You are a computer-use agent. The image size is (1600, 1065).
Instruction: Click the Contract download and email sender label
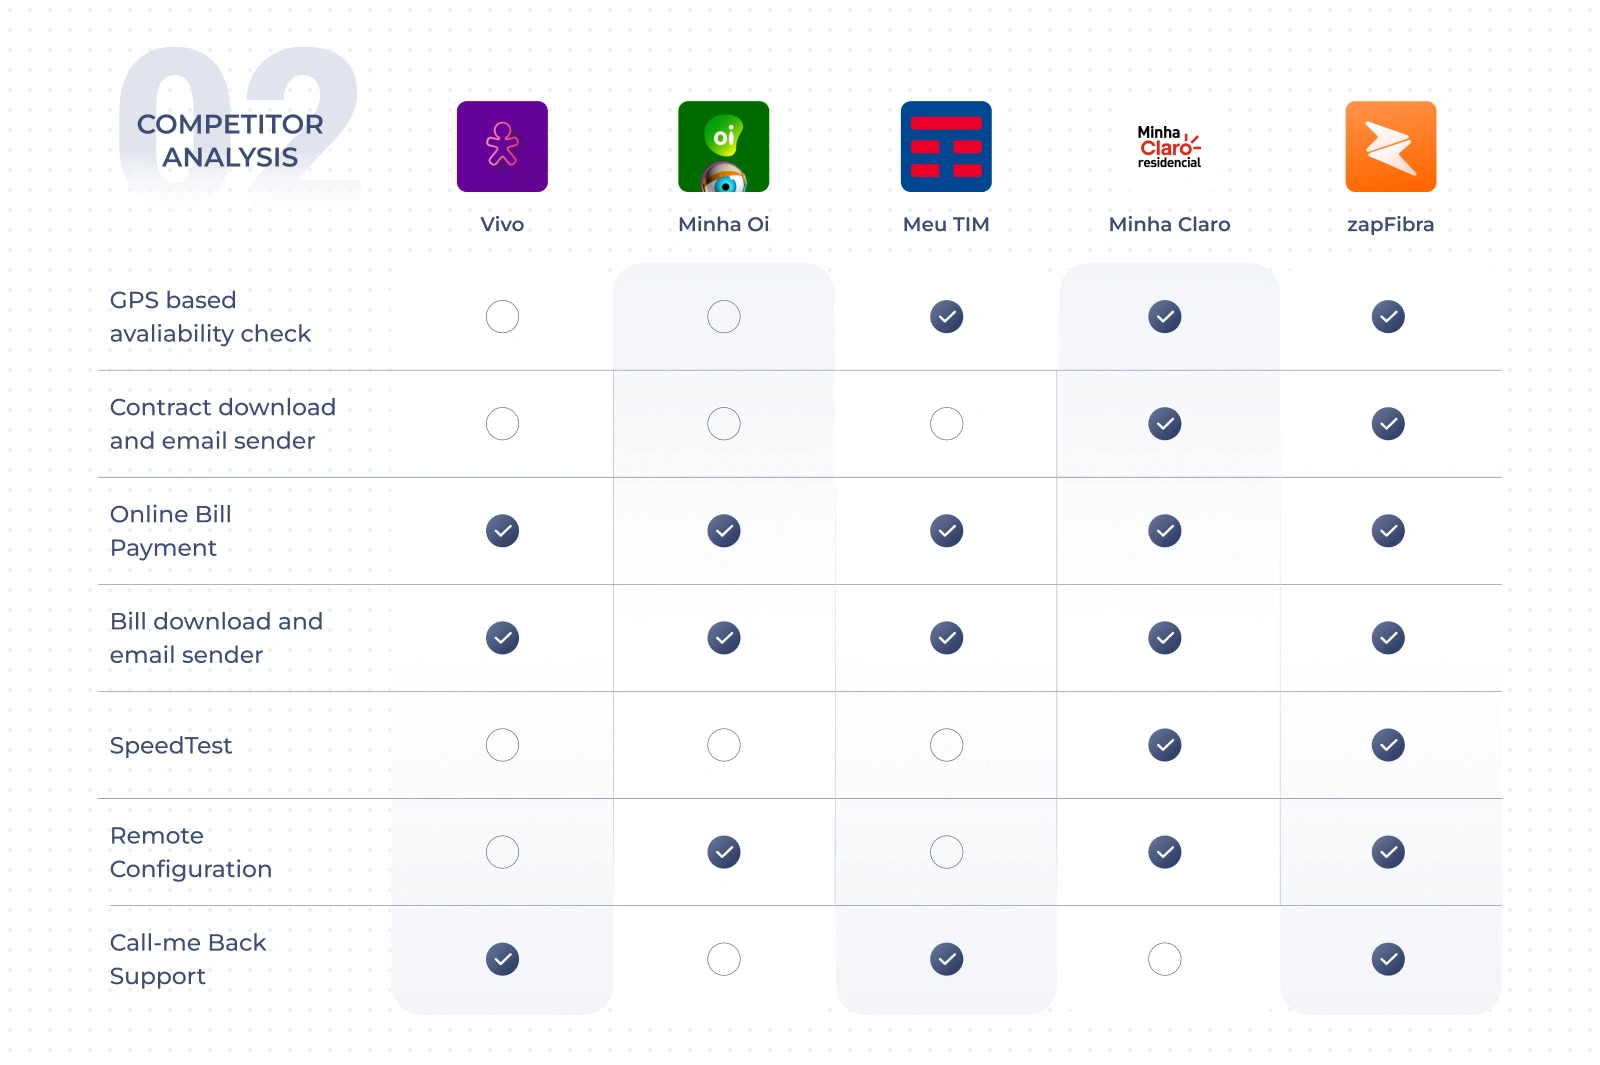(222, 424)
